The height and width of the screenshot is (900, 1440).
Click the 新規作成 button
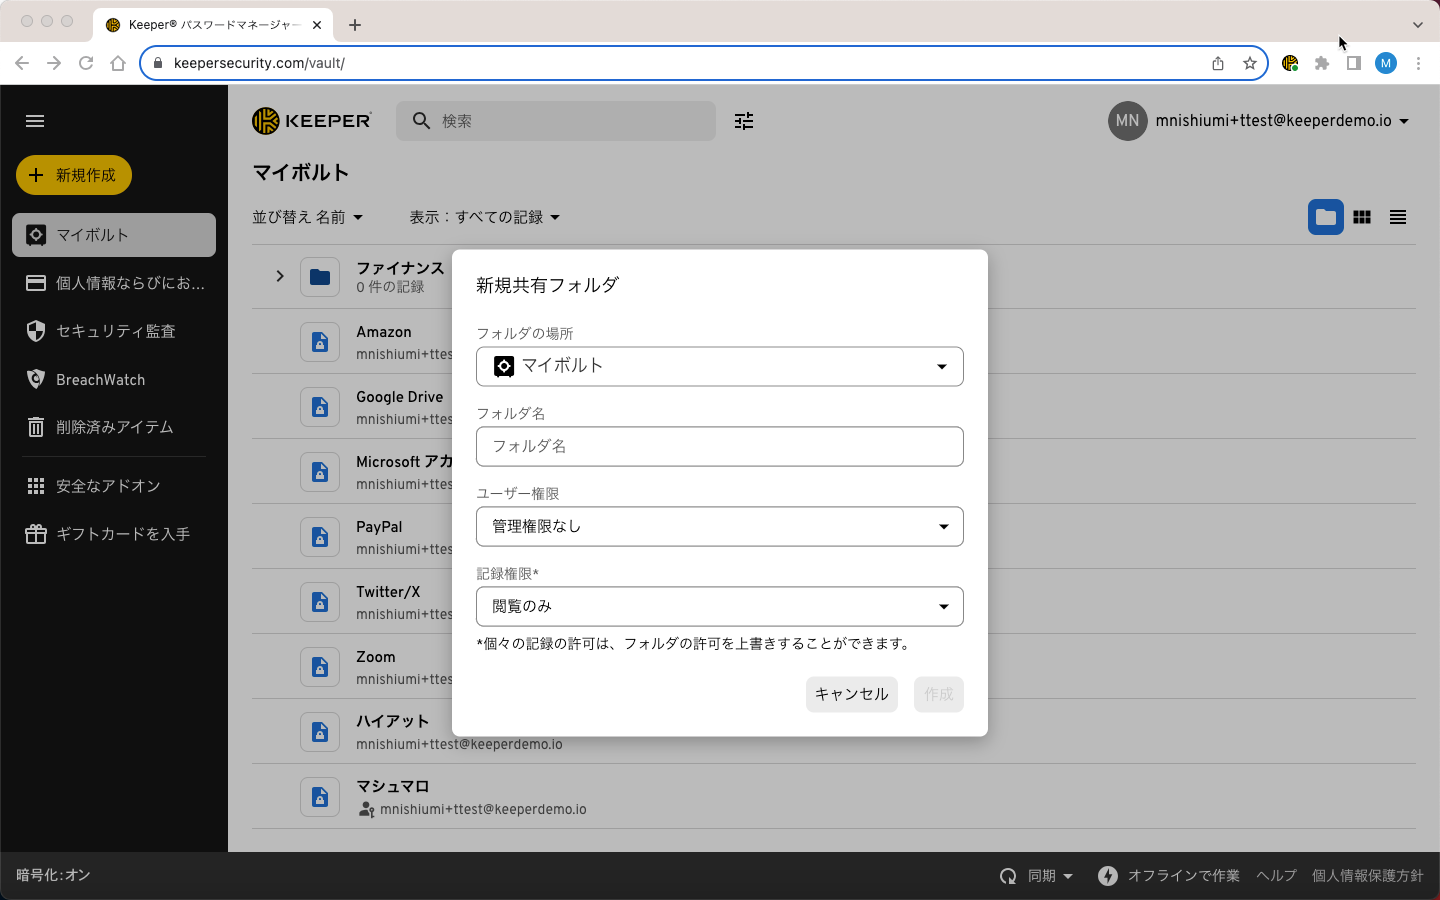click(x=74, y=175)
